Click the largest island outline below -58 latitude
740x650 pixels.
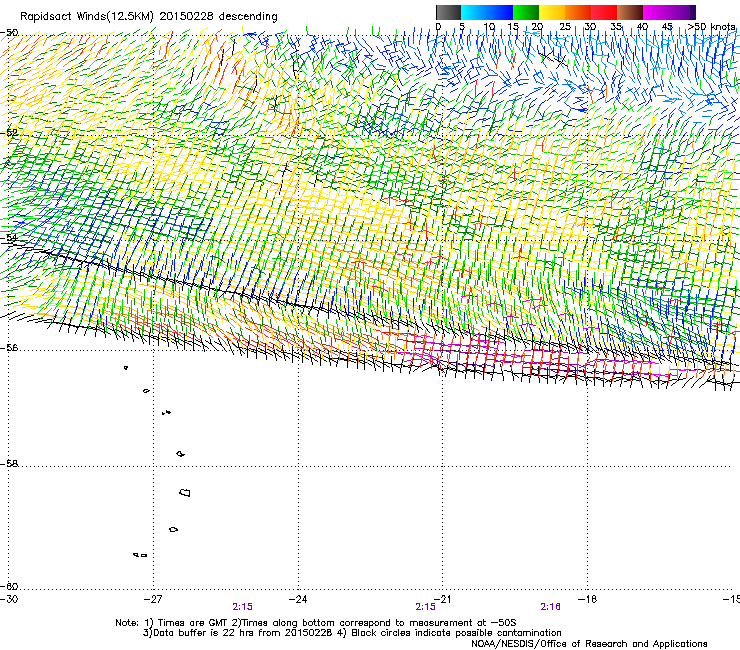pyautogui.click(x=185, y=493)
